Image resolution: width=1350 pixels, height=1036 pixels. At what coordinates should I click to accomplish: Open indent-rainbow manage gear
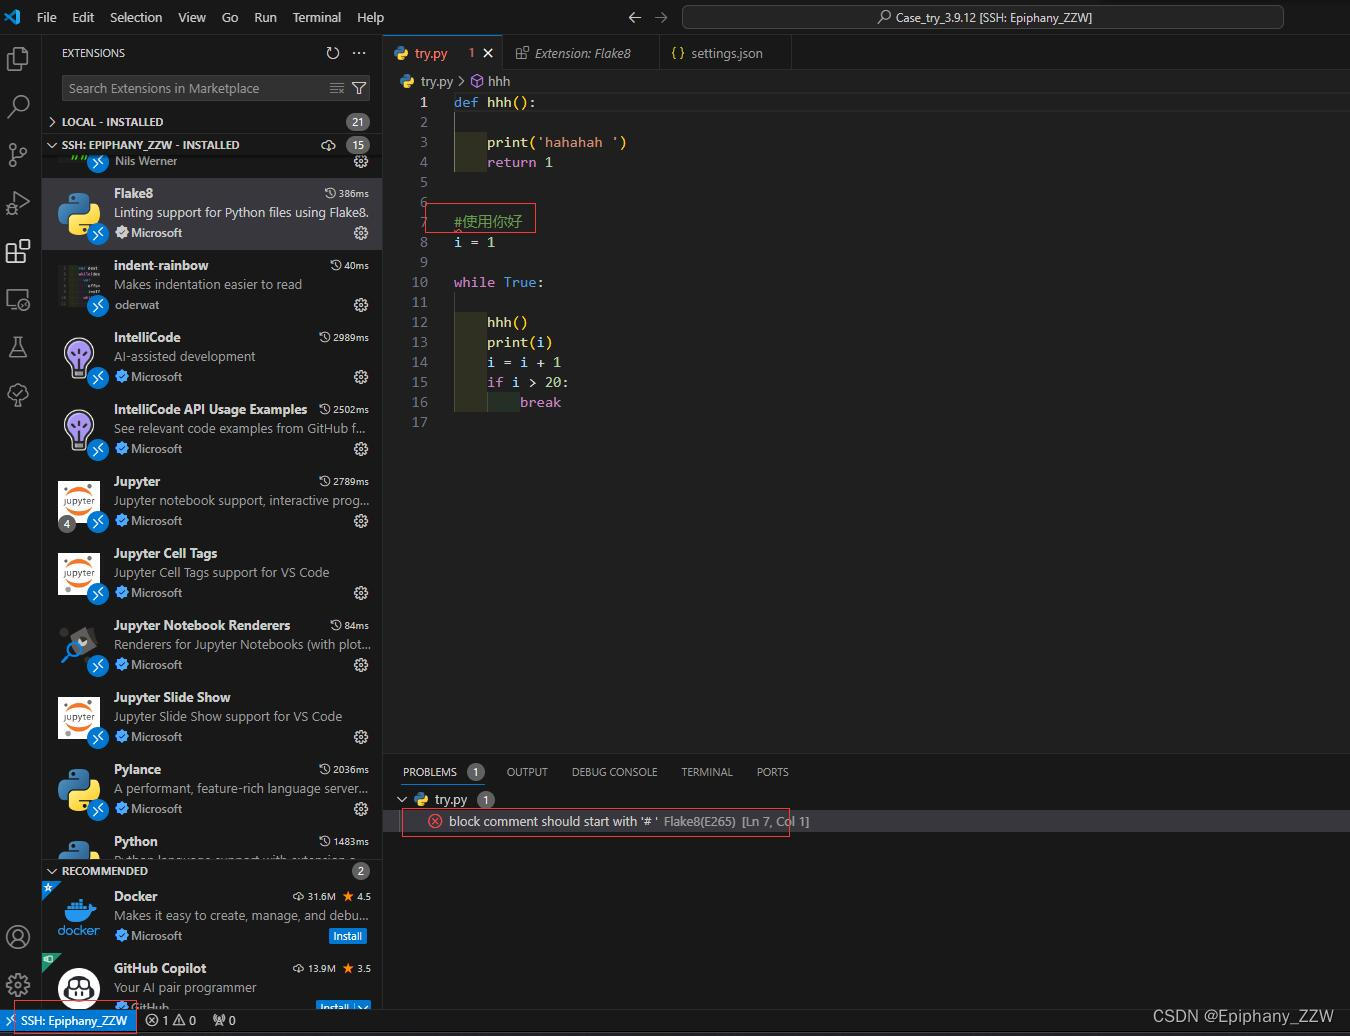tap(361, 305)
